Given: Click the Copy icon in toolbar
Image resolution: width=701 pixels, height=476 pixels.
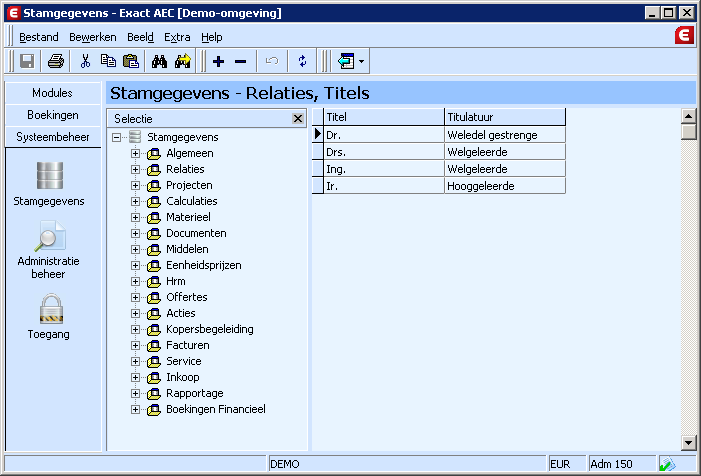Looking at the screenshot, I should [108, 61].
